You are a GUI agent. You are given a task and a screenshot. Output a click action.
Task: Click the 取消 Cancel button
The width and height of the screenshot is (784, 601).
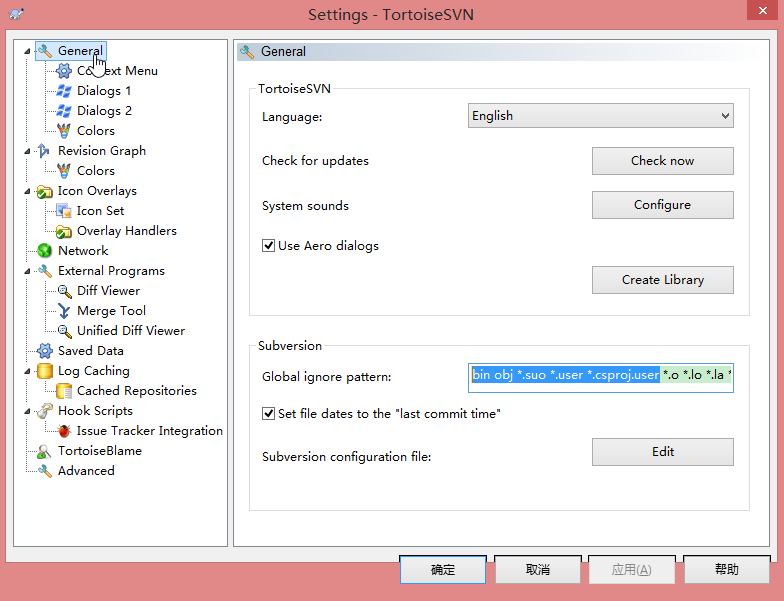pos(538,570)
